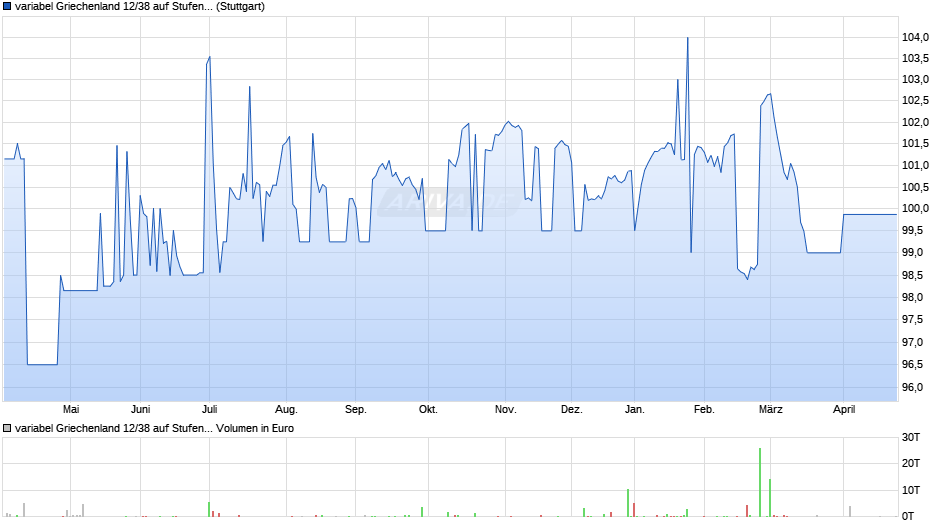
Task: Click the 100,0 price axis value
Action: (x=915, y=208)
